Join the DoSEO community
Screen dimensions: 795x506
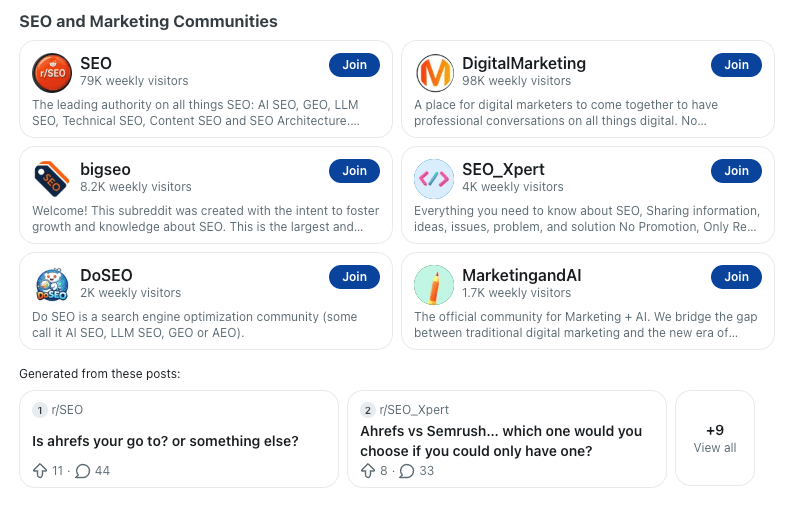[x=354, y=277]
